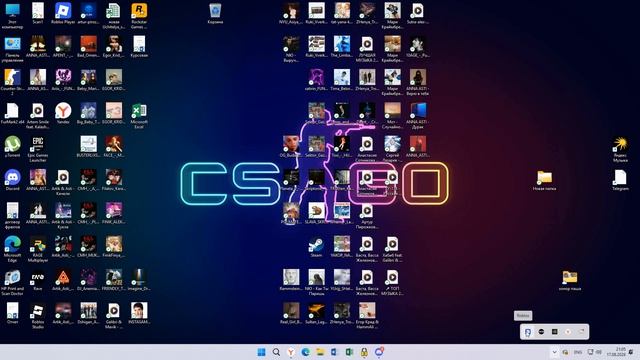Viewport: 640px width, 360px height.
Task: Select the INSTASAM music file
Action: pos(139,313)
